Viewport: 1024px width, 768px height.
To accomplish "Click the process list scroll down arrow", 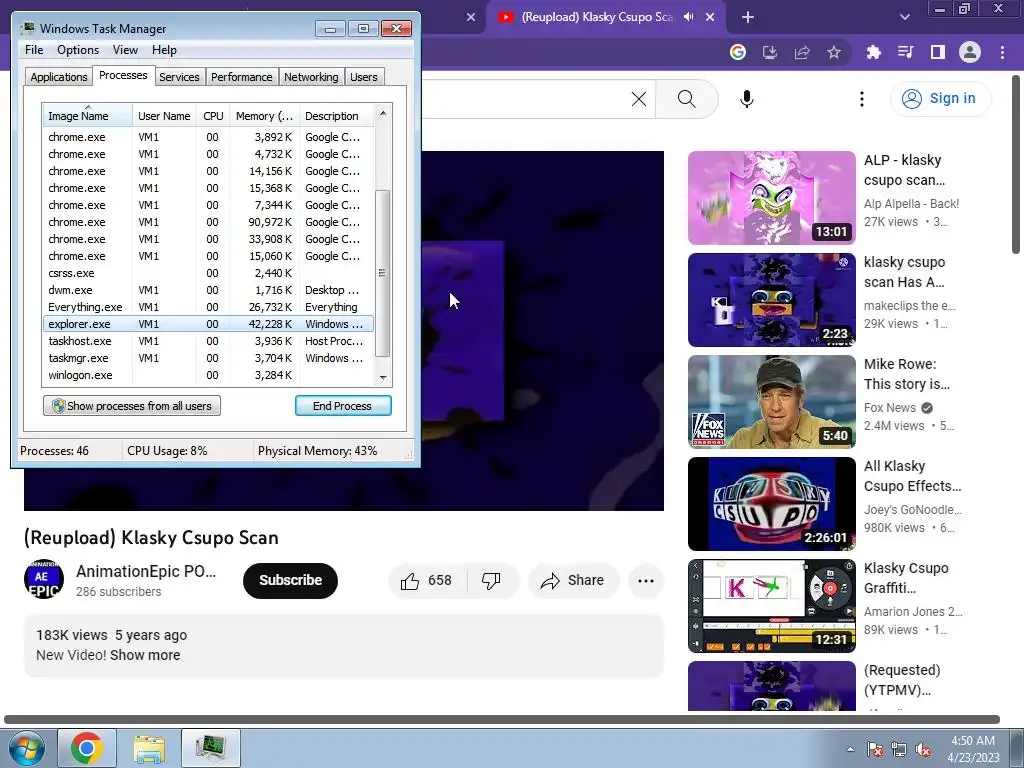I will click(x=383, y=377).
